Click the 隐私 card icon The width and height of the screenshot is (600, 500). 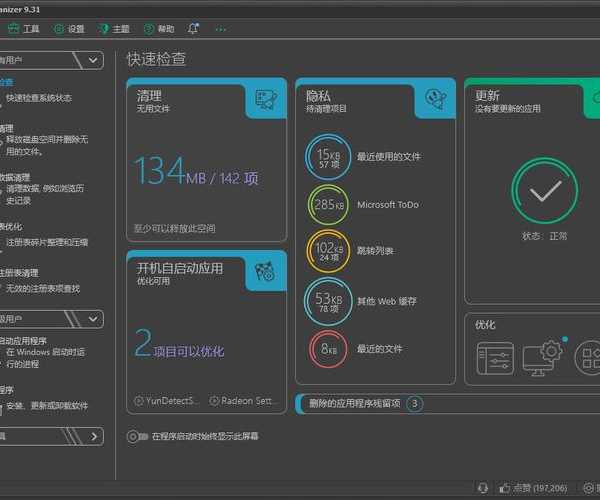coord(435,99)
